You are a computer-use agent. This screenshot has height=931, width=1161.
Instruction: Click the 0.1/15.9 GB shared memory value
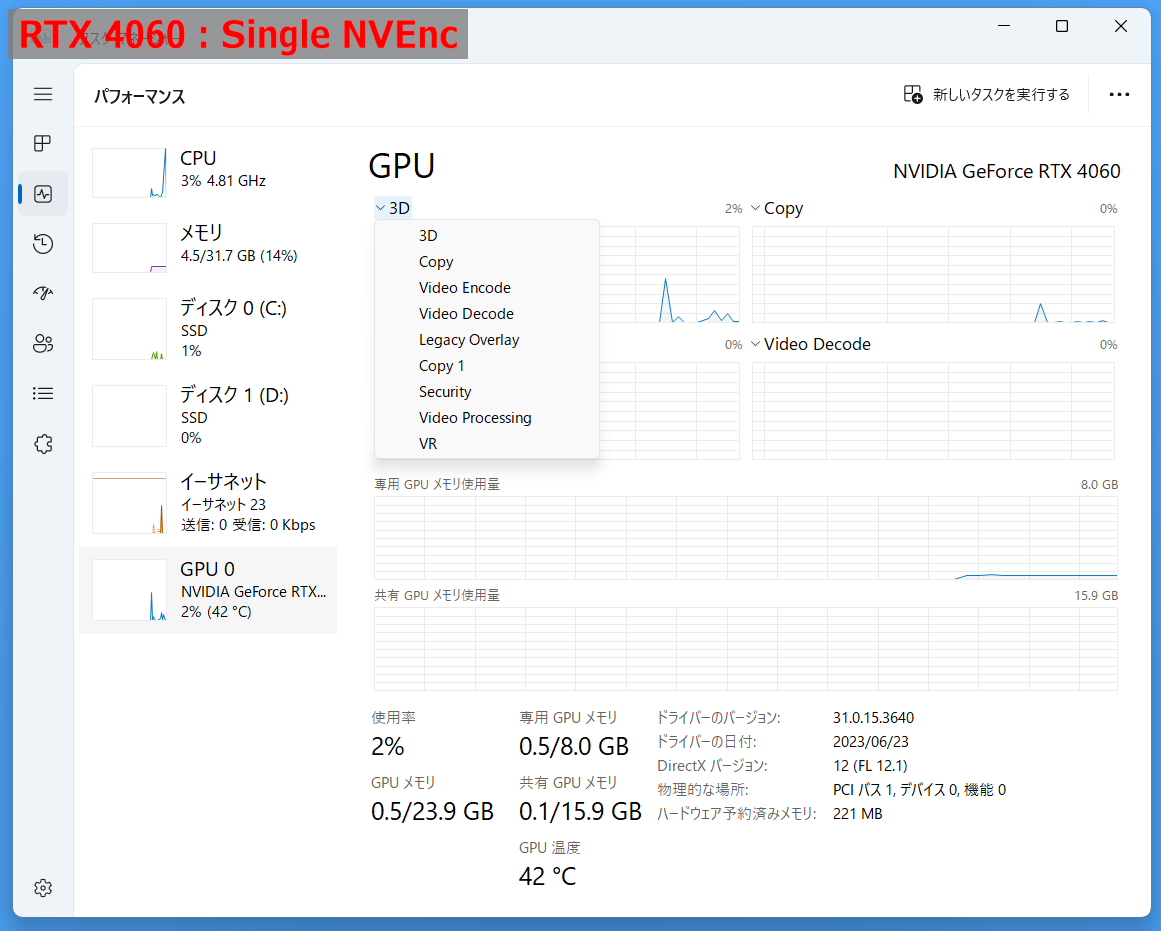580,812
